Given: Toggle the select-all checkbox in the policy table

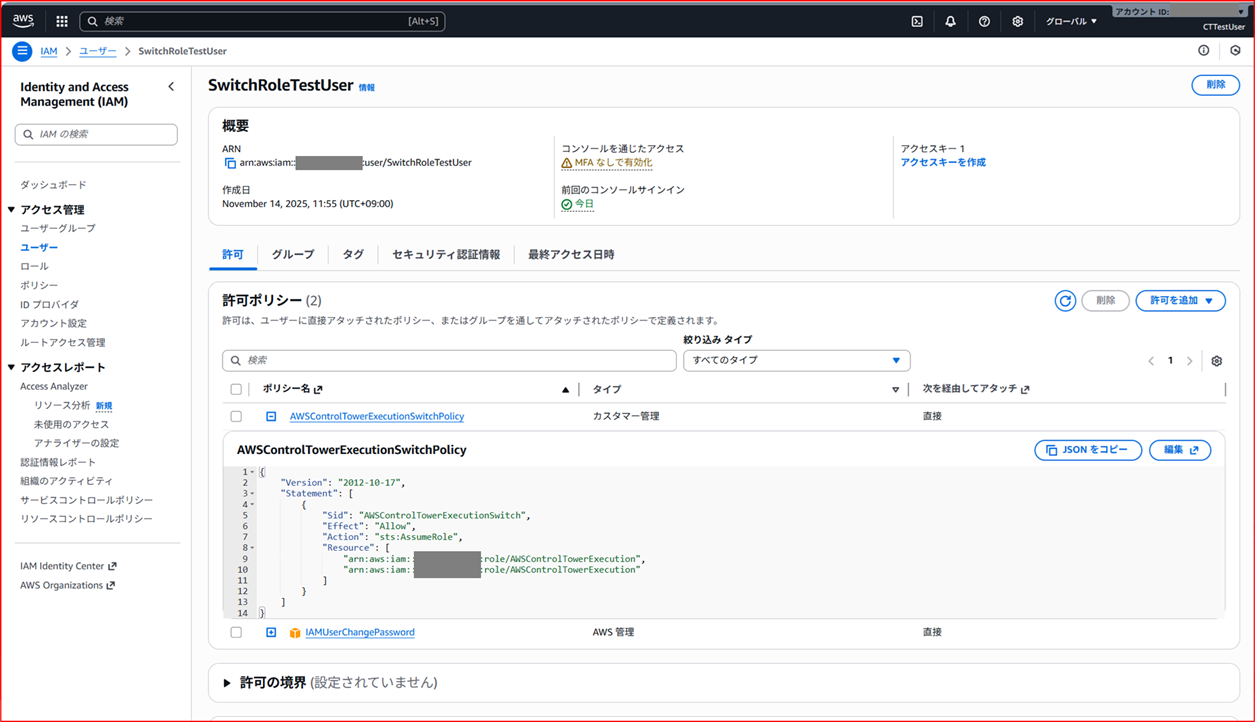Looking at the screenshot, I should (x=236, y=388).
